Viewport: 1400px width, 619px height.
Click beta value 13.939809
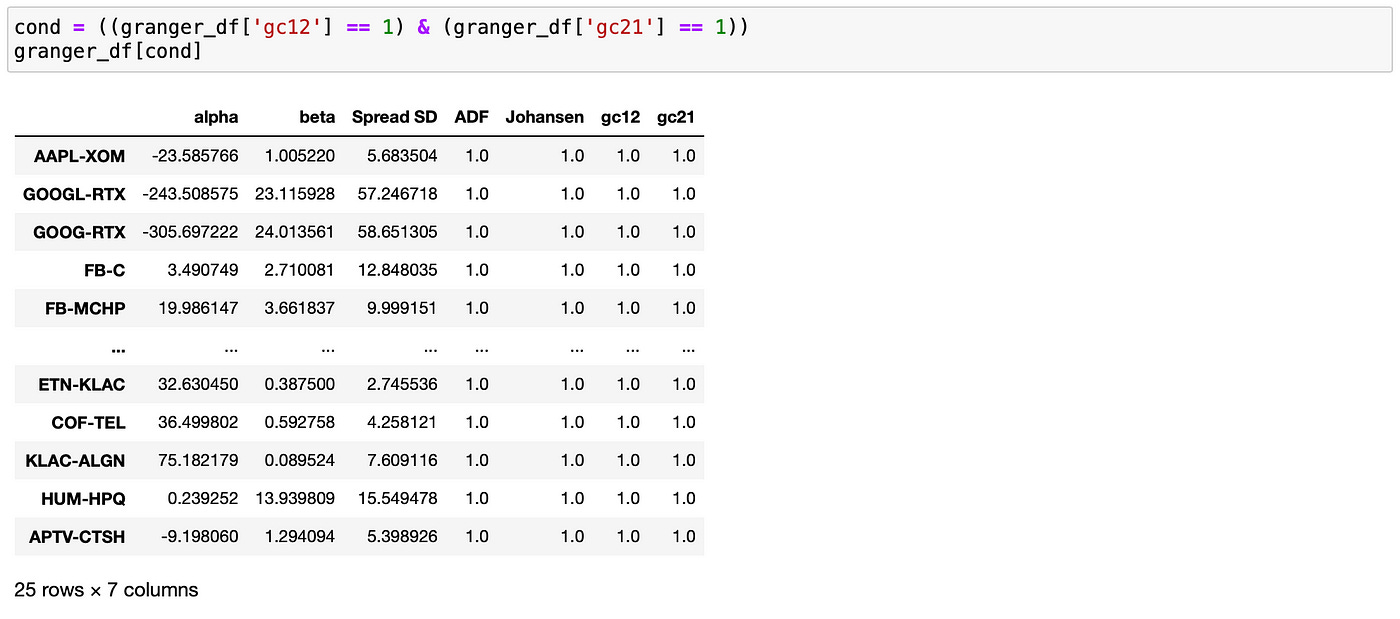pos(295,498)
